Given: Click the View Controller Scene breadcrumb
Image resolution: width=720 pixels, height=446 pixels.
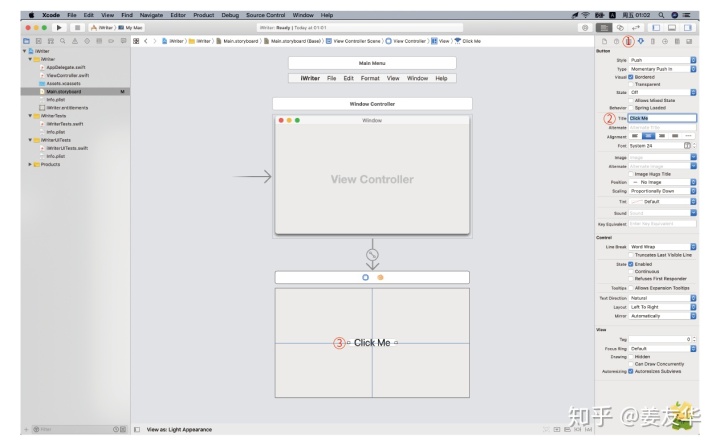Looking at the screenshot, I should click(x=354, y=41).
